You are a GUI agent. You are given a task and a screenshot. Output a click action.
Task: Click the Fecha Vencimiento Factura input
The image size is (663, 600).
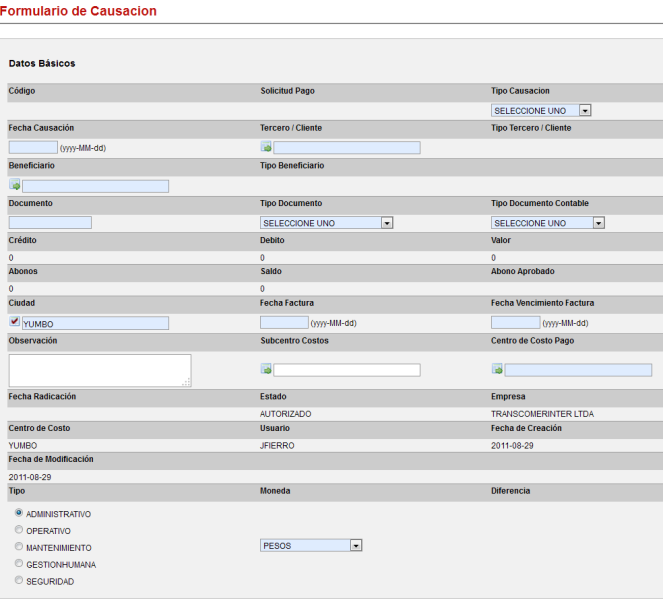pyautogui.click(x=515, y=323)
